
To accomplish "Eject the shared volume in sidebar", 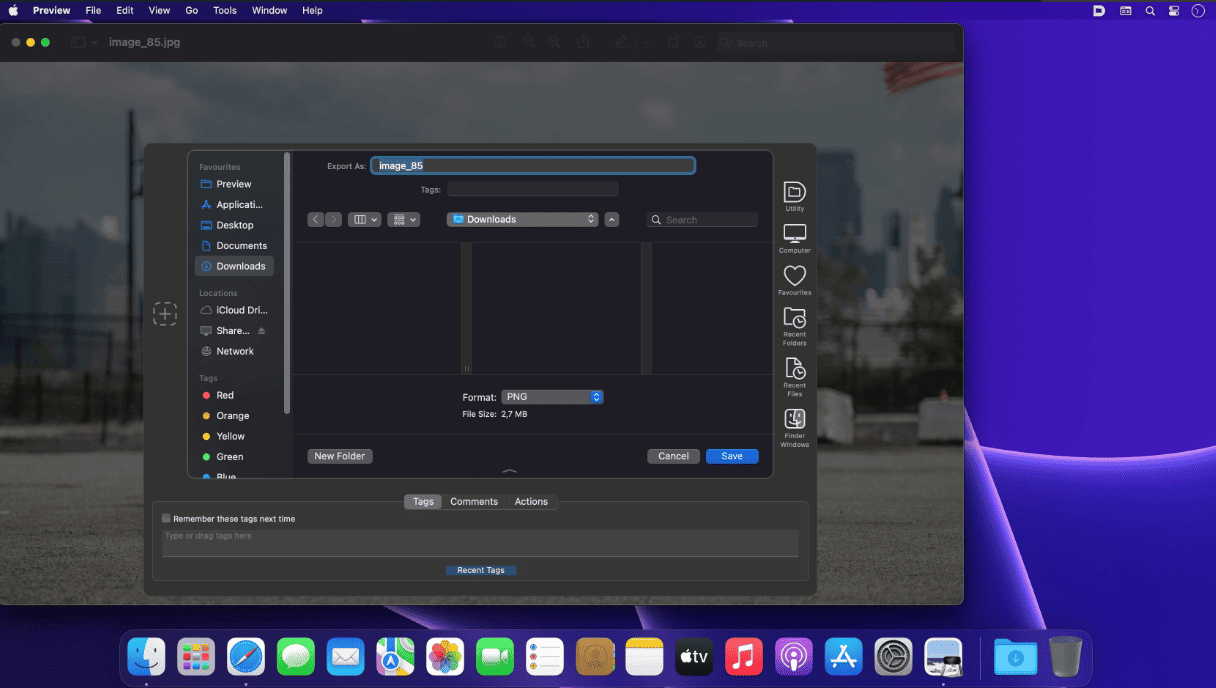I will 262,331.
